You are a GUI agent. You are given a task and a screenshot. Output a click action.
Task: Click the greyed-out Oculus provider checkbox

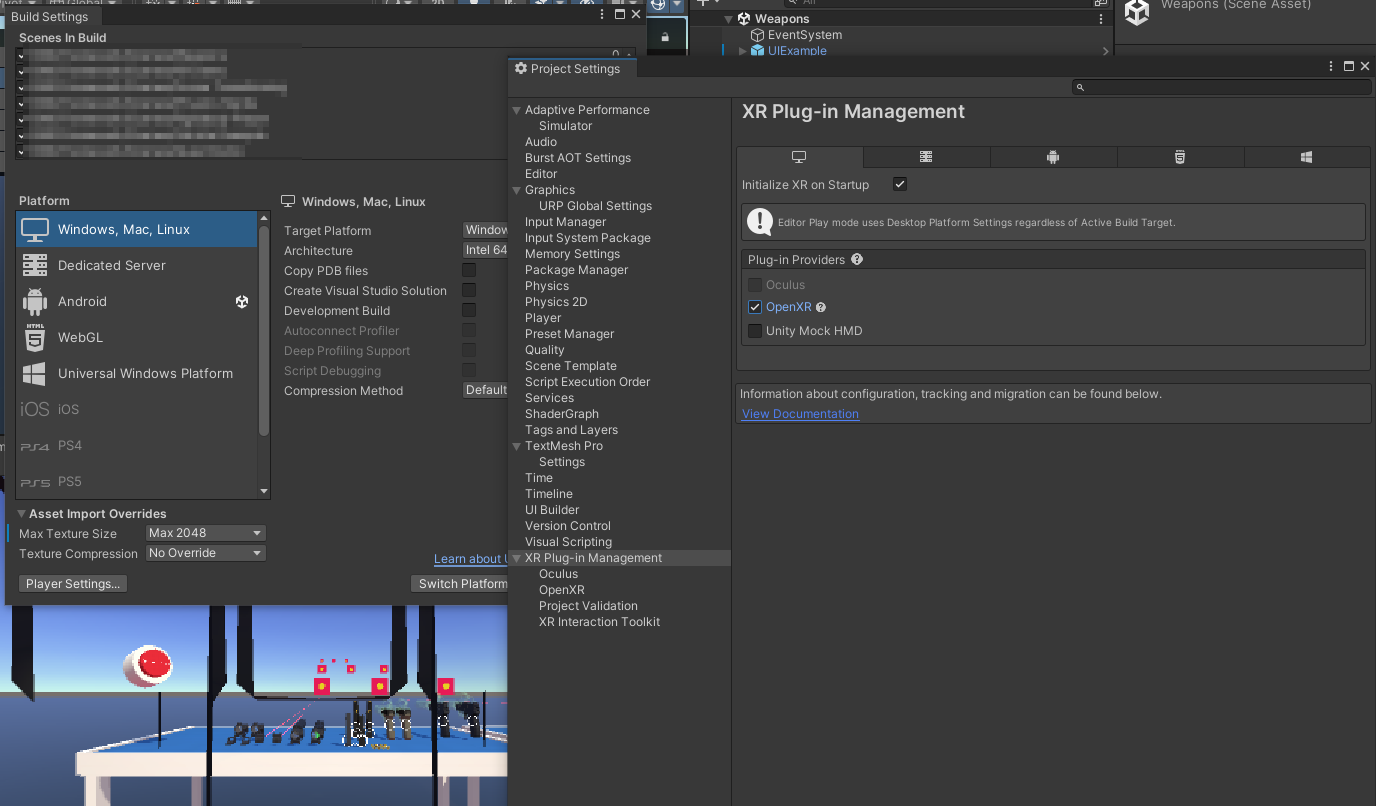pyautogui.click(x=755, y=285)
